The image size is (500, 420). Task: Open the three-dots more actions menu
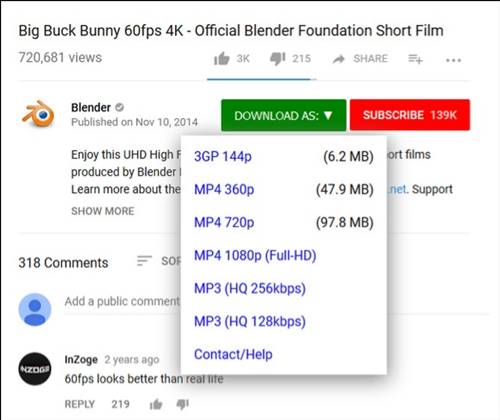454,60
